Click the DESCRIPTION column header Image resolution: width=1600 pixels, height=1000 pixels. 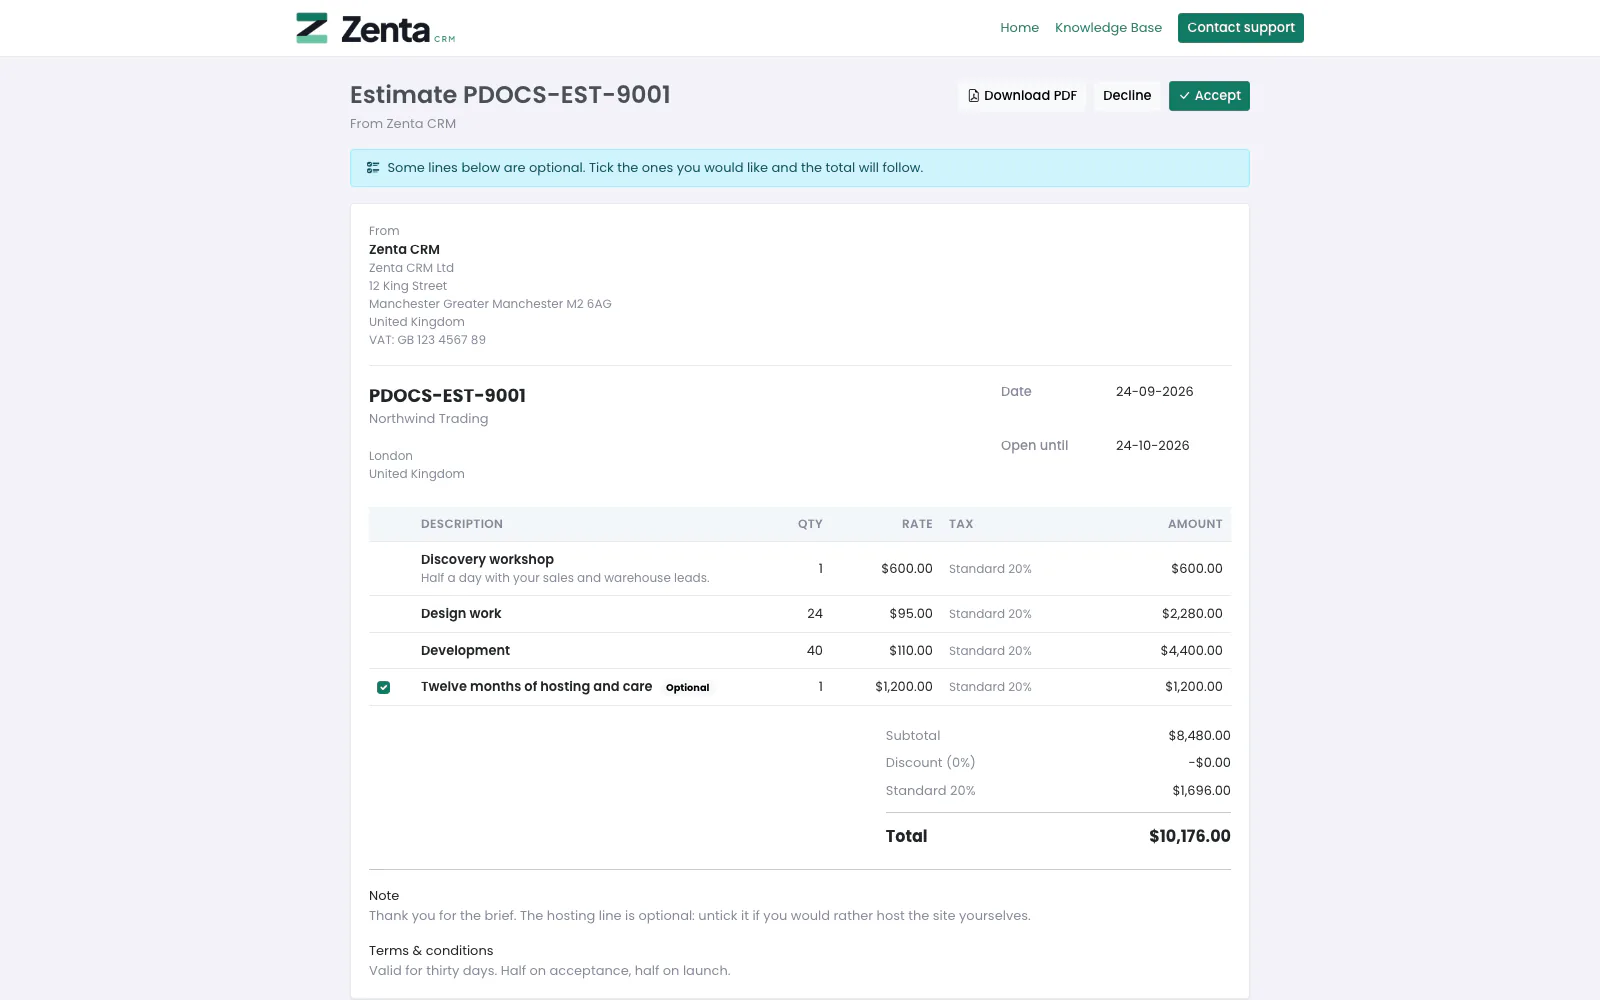click(x=461, y=524)
